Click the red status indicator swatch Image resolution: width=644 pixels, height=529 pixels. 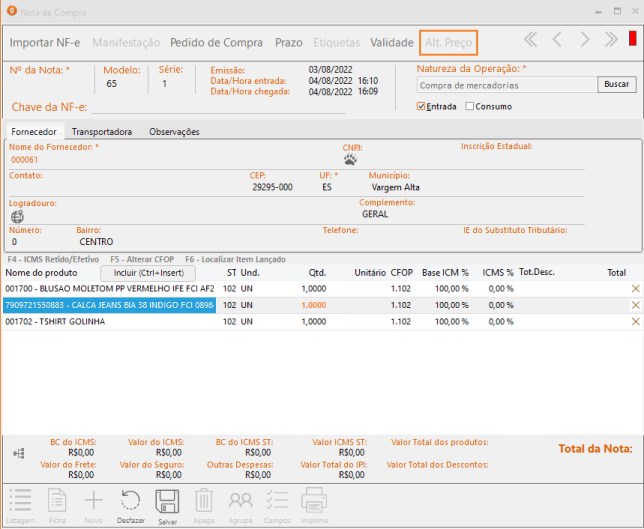[x=632, y=40]
